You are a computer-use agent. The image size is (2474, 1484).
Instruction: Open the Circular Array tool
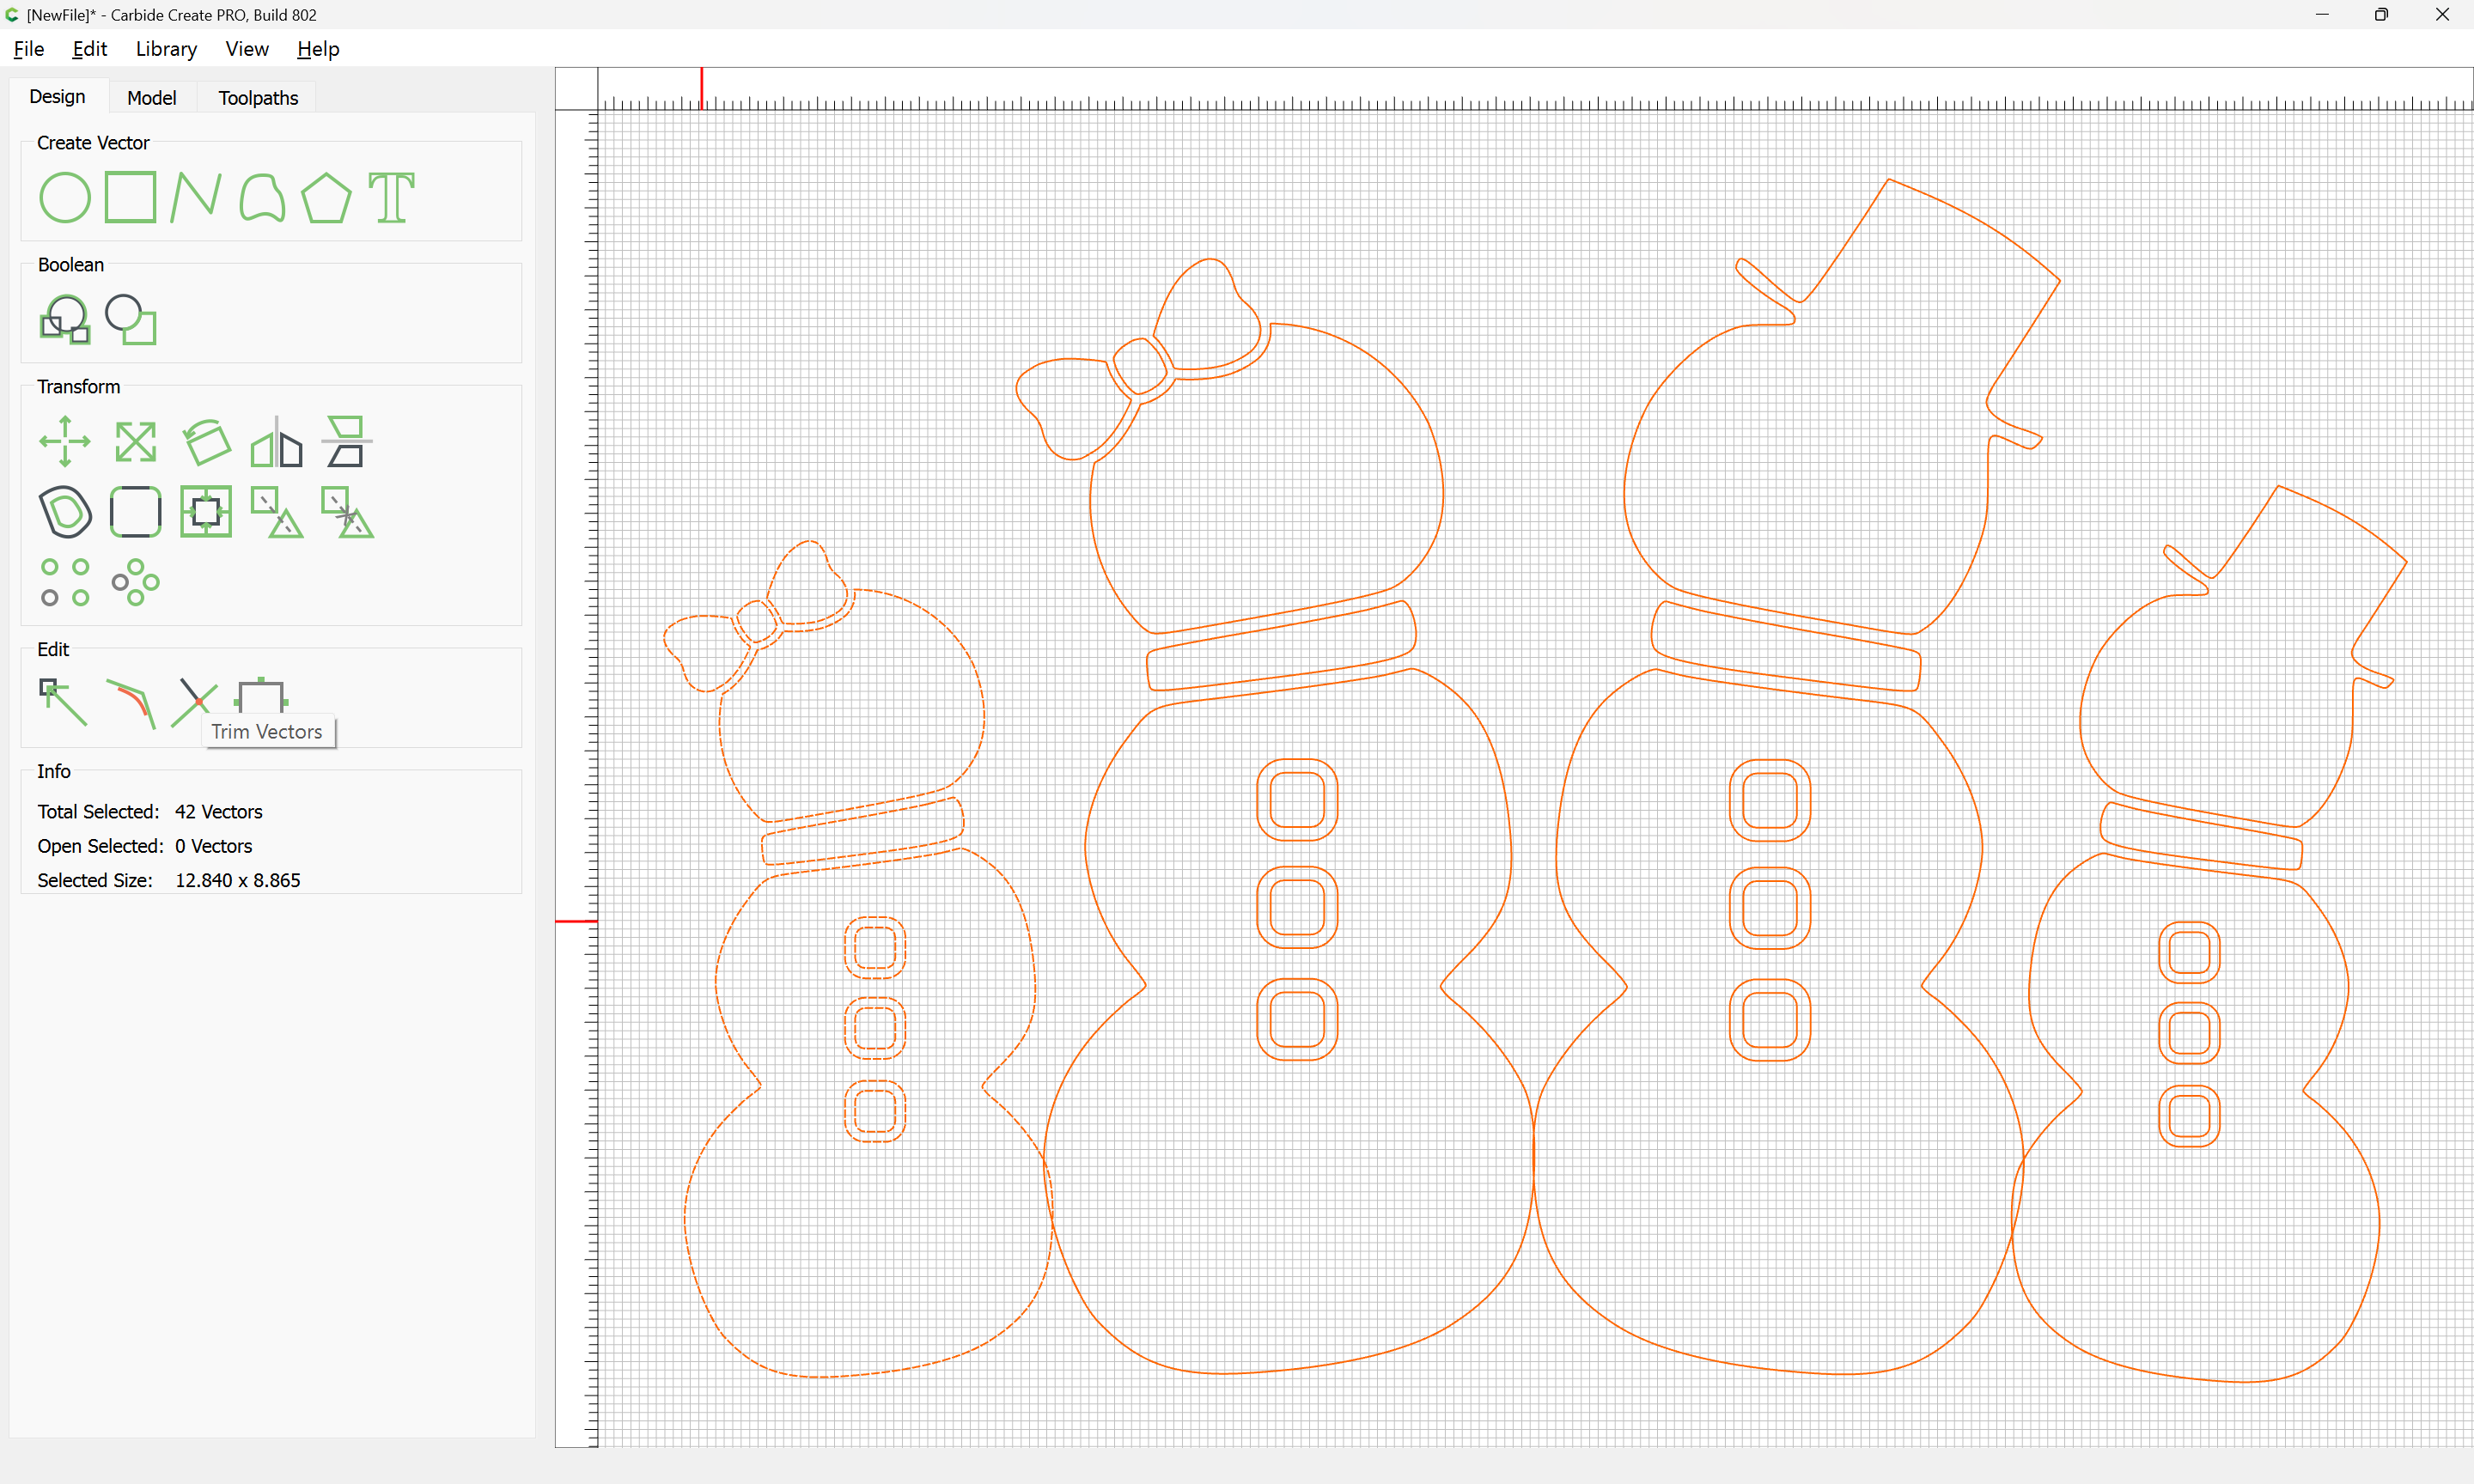[135, 582]
